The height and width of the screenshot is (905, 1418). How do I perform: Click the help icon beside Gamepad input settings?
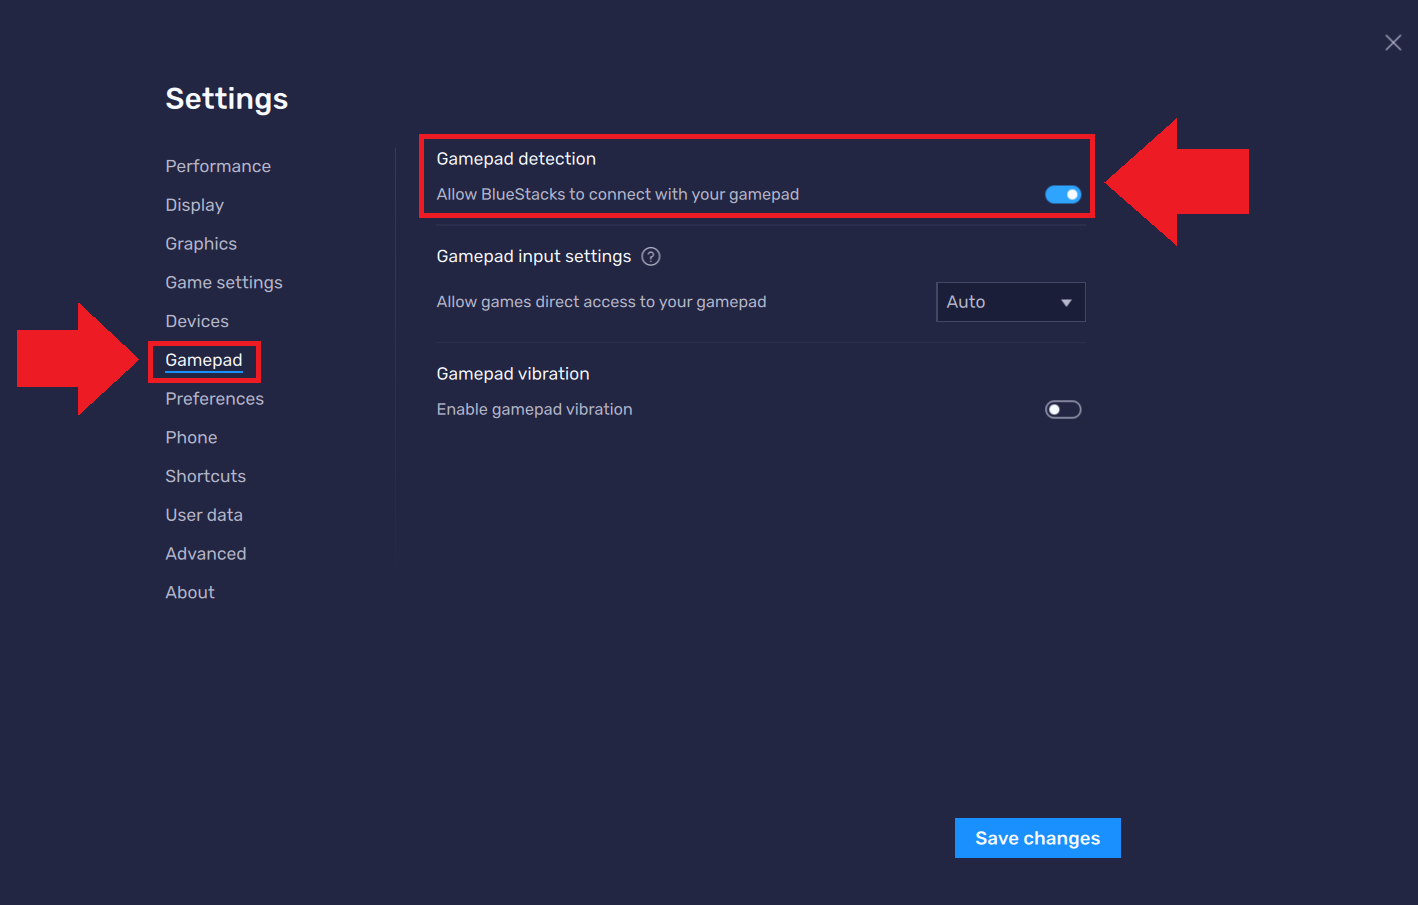click(x=651, y=257)
